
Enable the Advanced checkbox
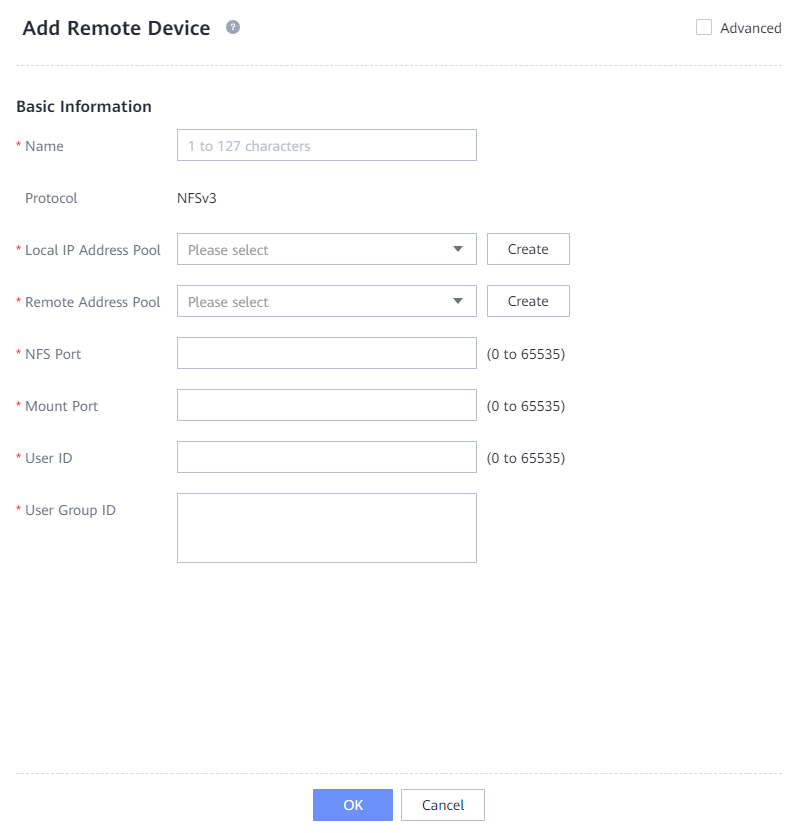pos(704,28)
